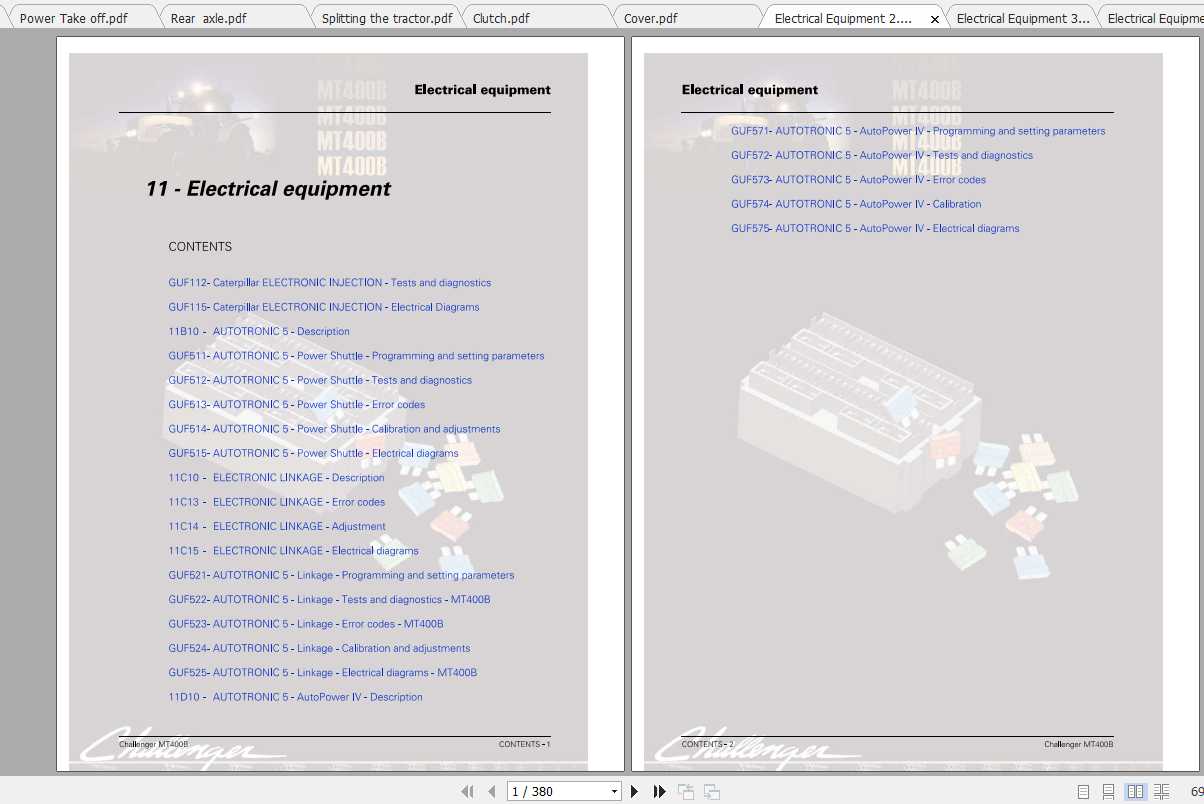Viewport: 1204px width, 804px height.
Task: Switch to Cover.pdf tab
Action: pos(650,18)
